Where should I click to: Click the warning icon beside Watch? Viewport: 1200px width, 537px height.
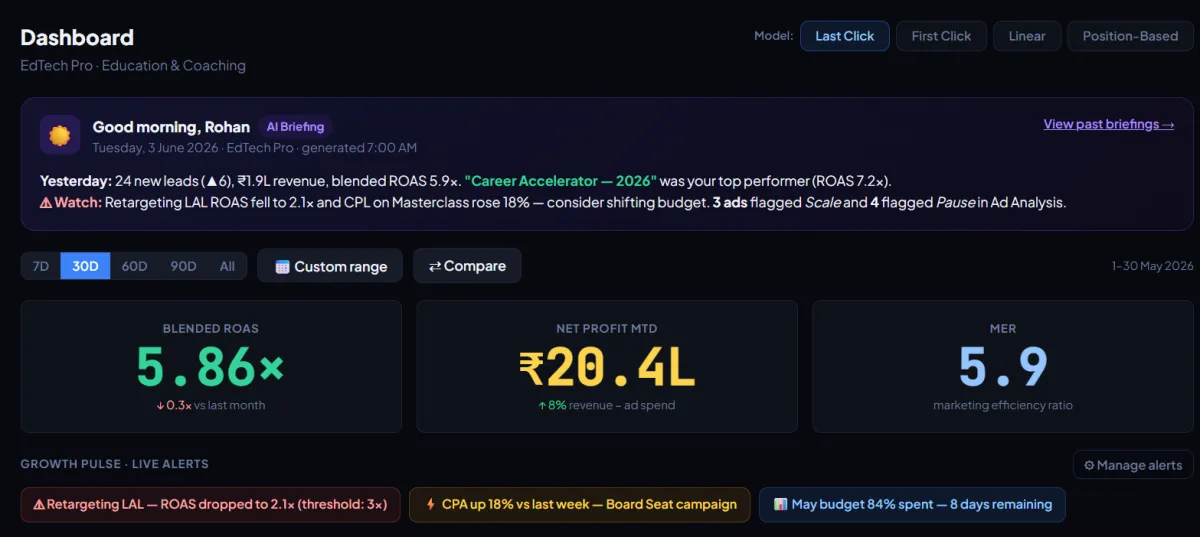[46, 202]
